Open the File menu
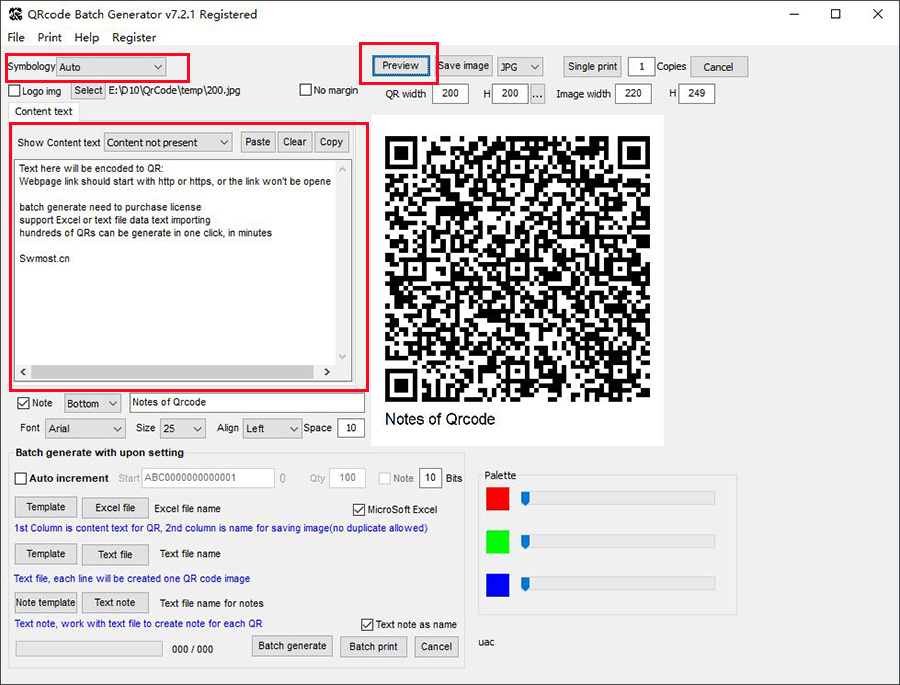Viewport: 900px width, 685px height. click(16, 37)
